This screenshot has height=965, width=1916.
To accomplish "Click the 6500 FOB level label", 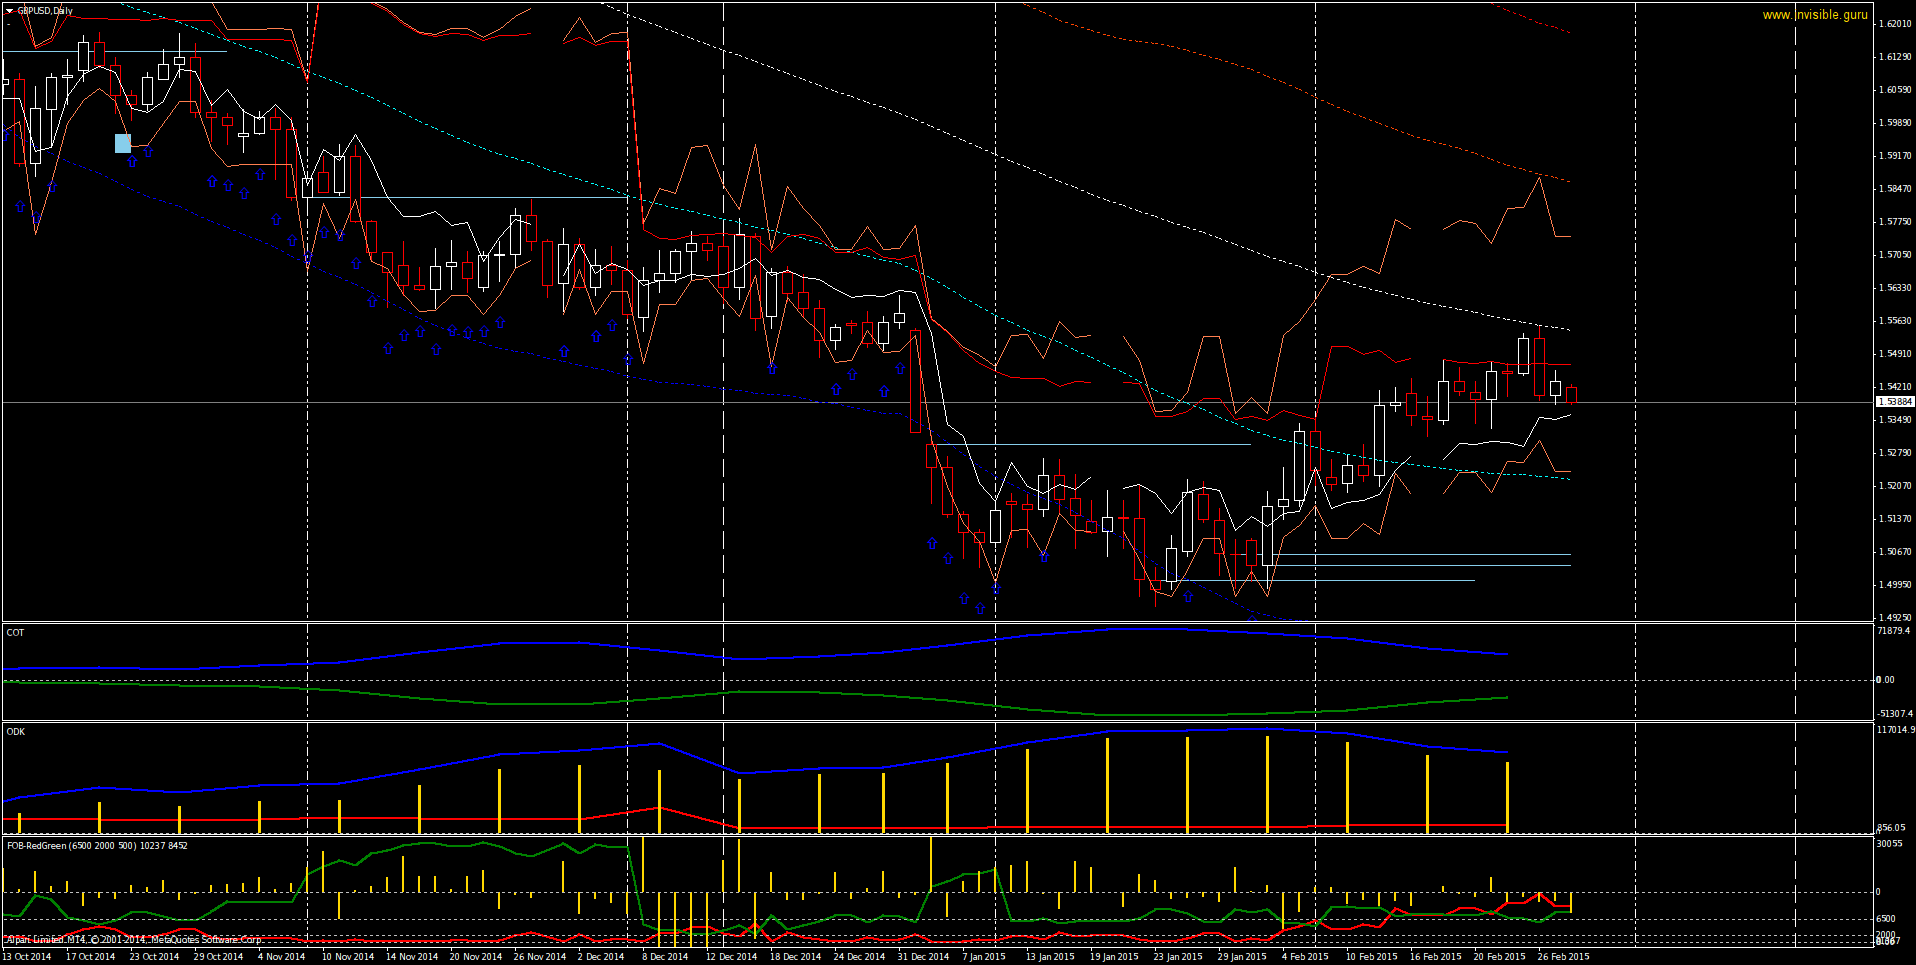I will coord(1885,918).
